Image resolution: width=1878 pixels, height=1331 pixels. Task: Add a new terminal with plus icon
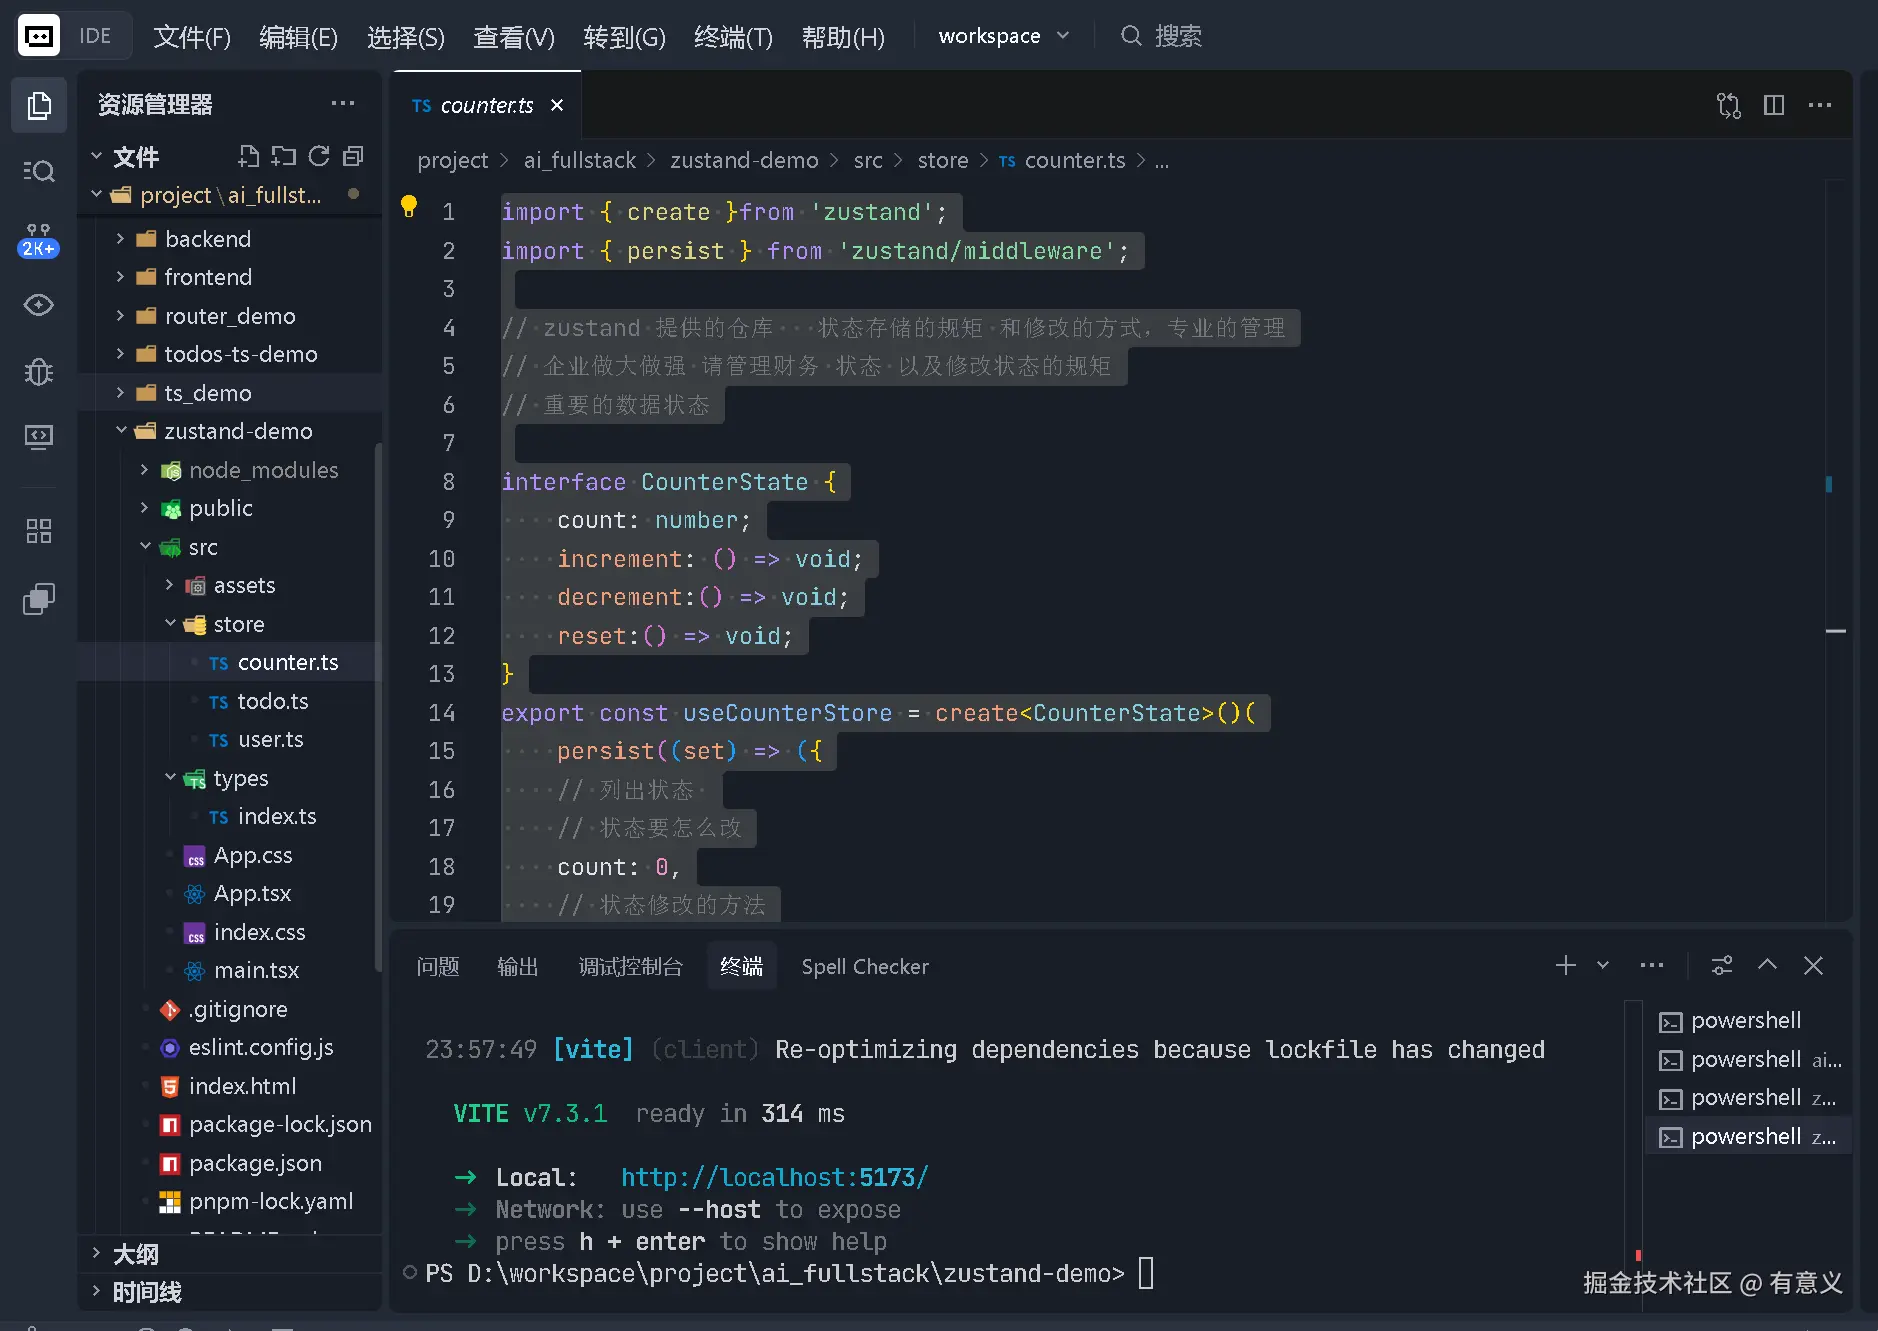1566,965
